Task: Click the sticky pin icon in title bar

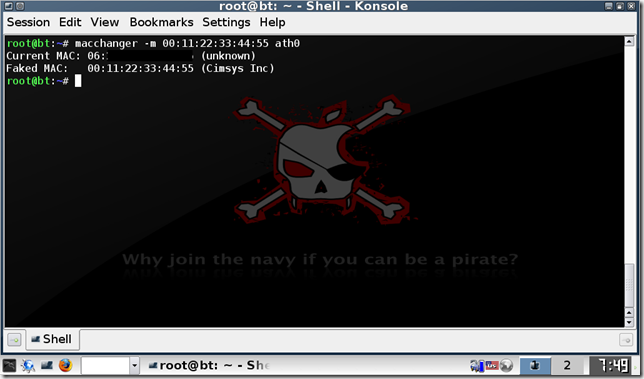Action: coord(20,6)
